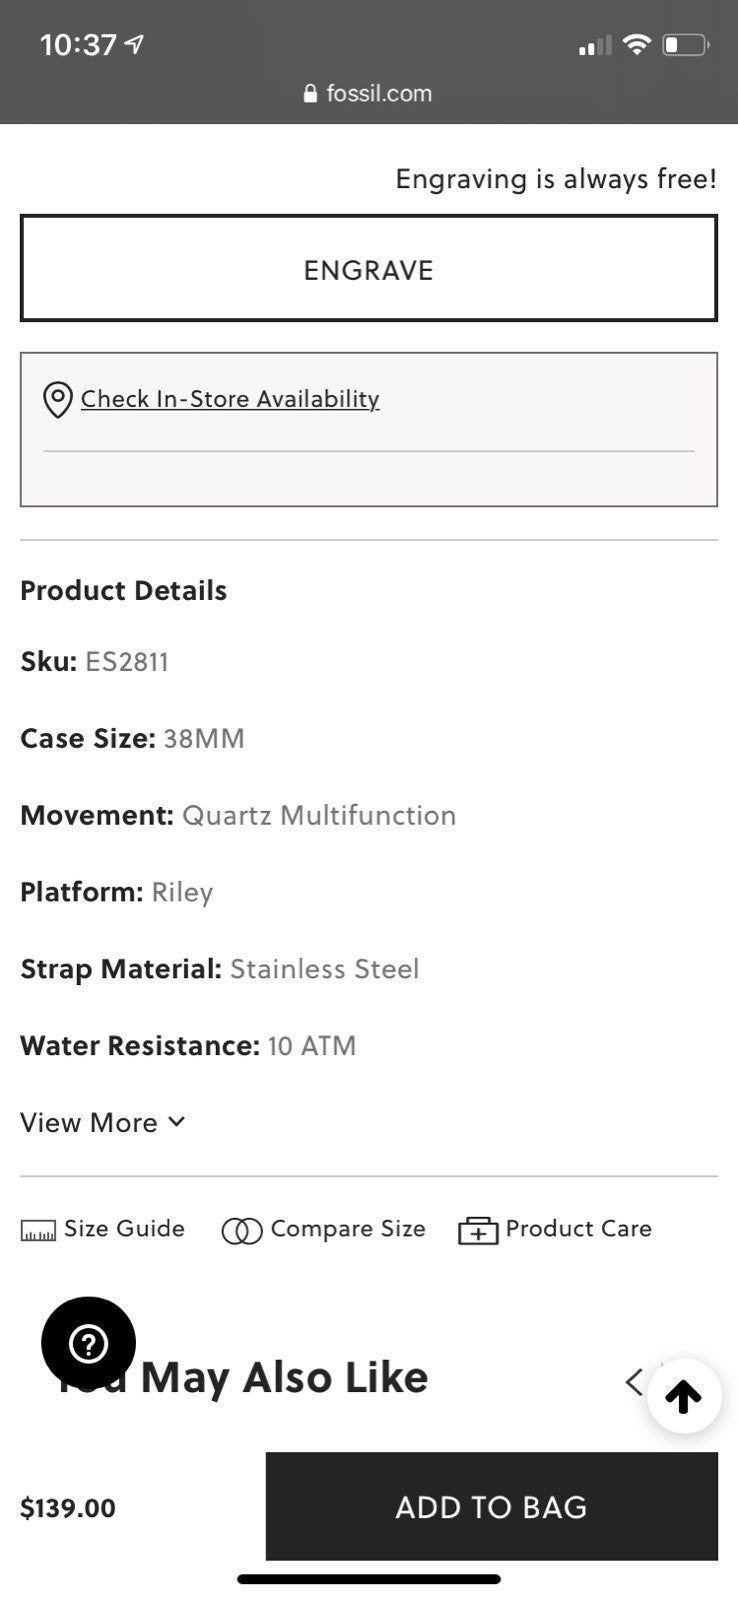Tap the previous arrow in You May Also Like
The width and height of the screenshot is (738, 1600).
click(x=634, y=1382)
